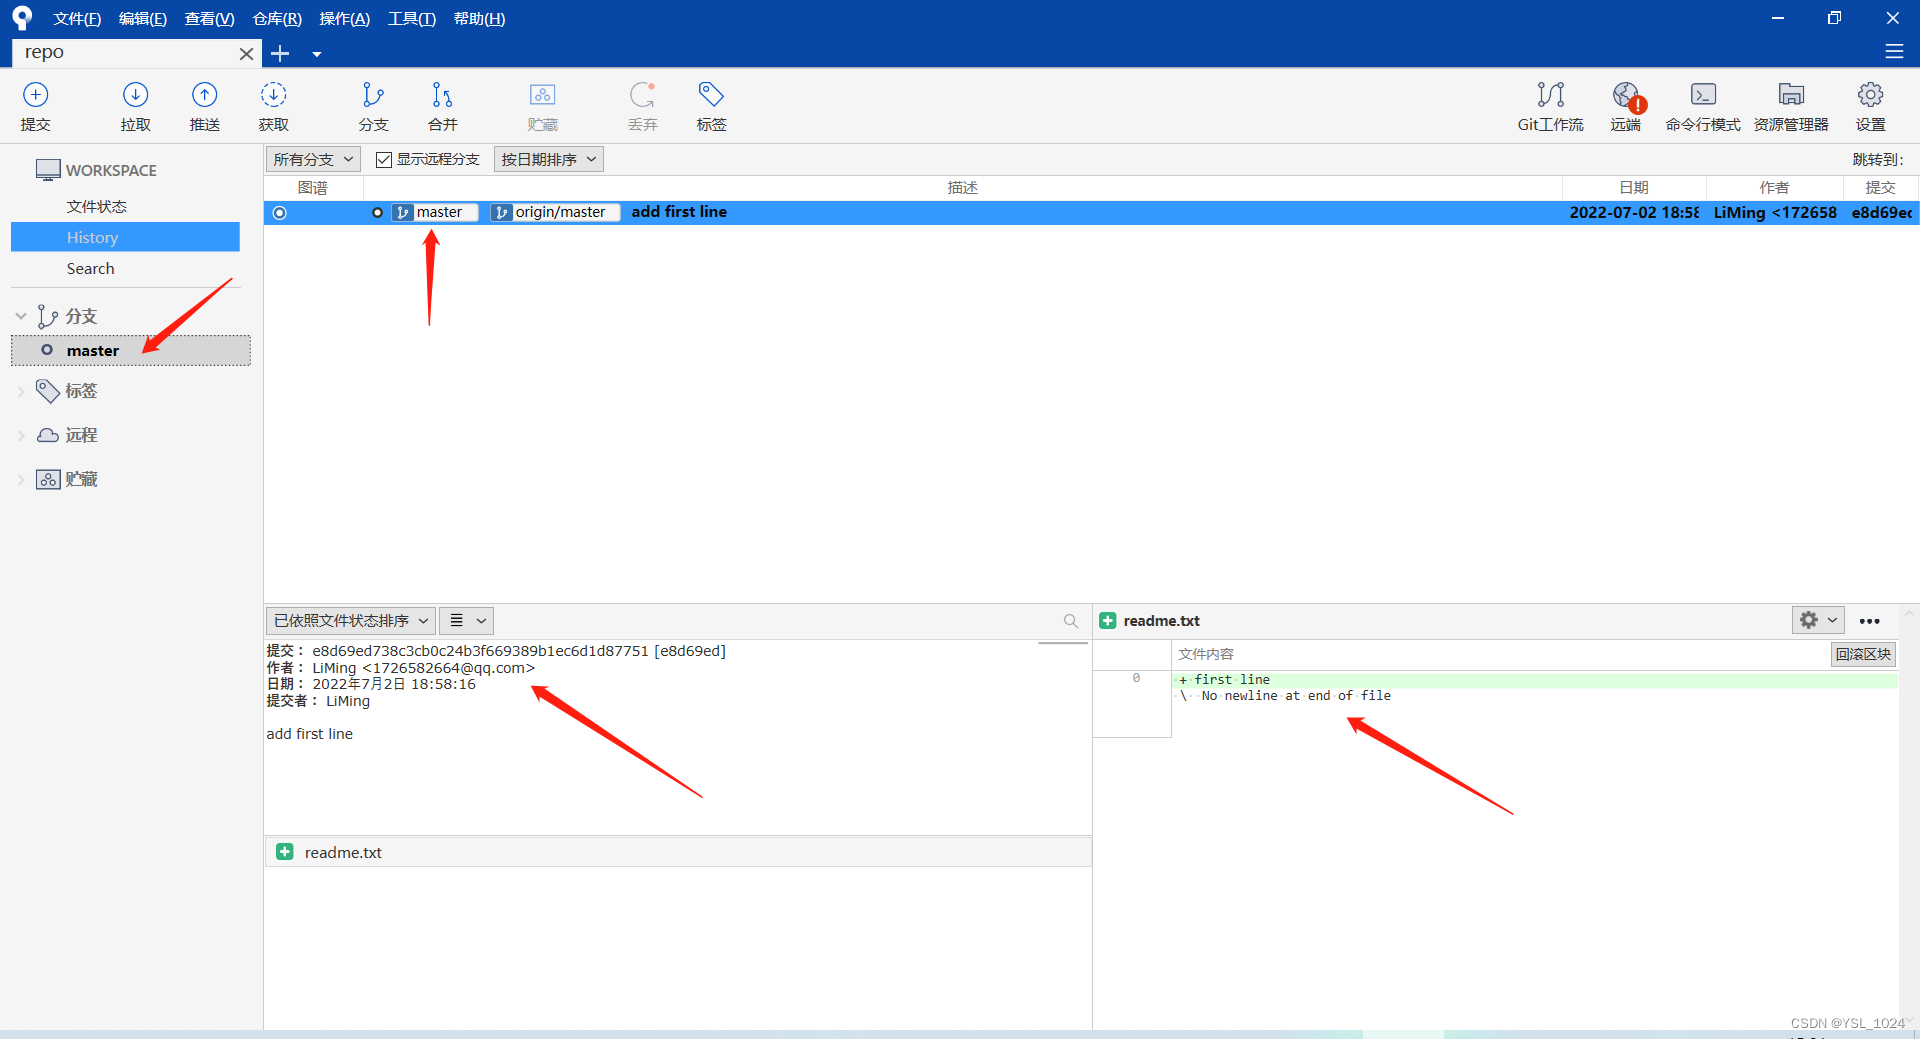1920x1039 pixels.
Task: Collapse the 分支 section in sidebar
Action: click(x=20, y=316)
